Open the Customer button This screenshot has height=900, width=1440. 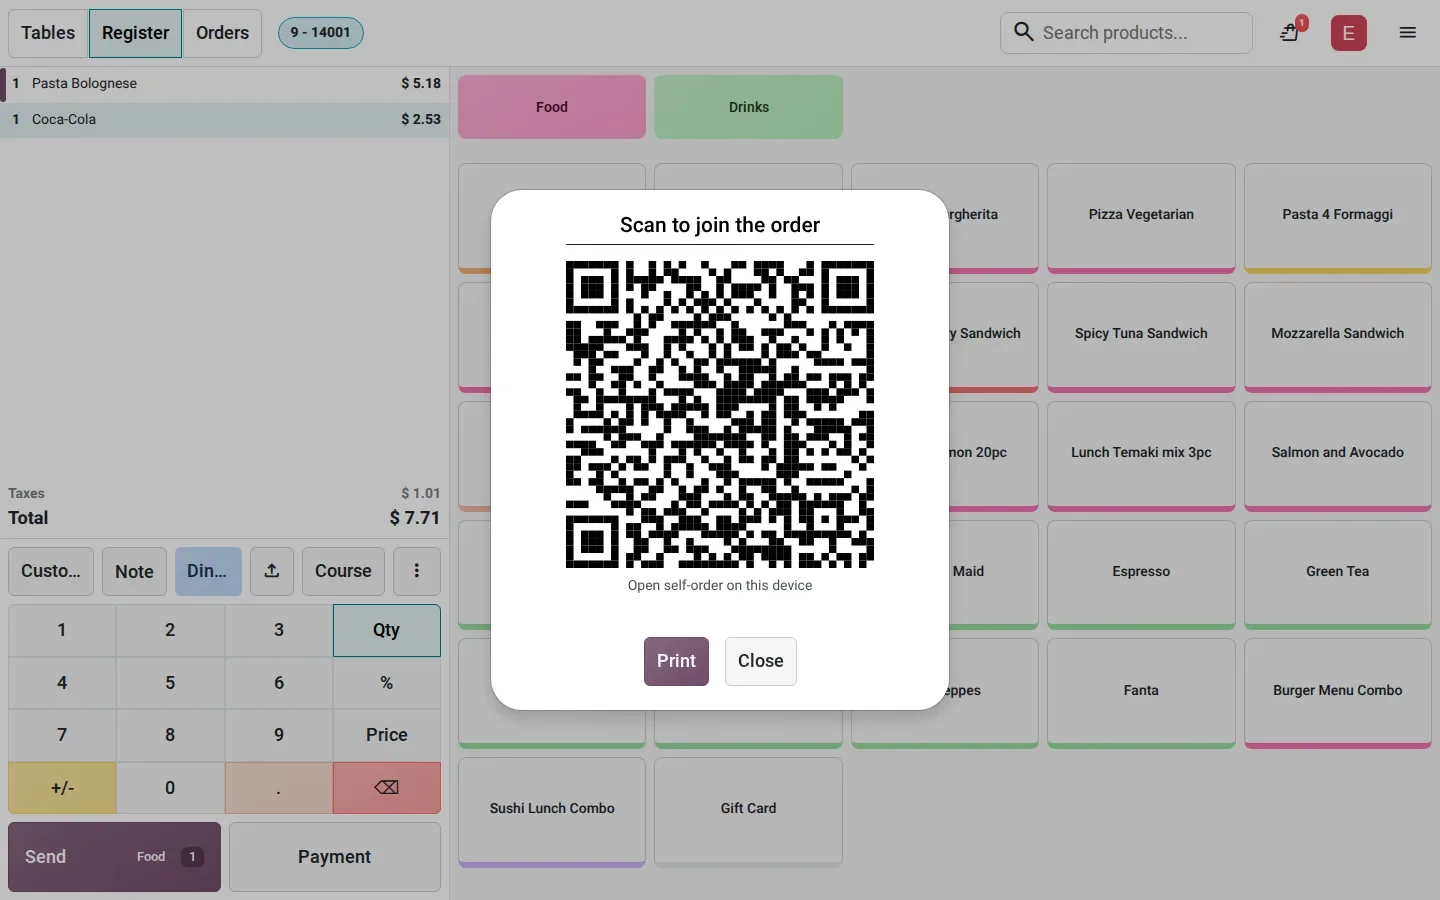click(x=51, y=571)
